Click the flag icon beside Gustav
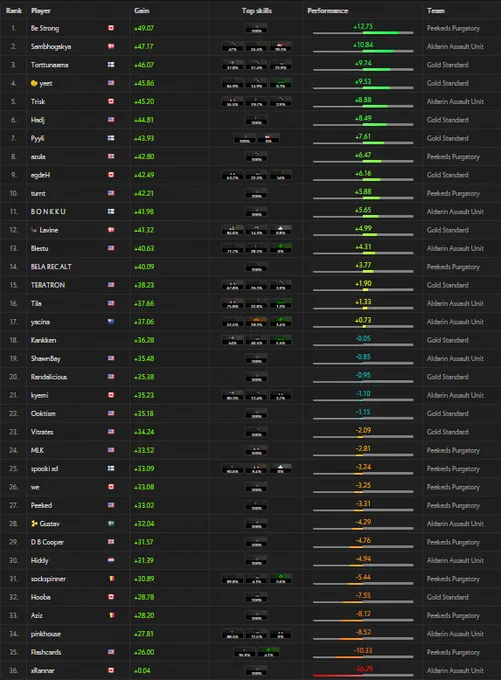The width and height of the screenshot is (501, 680). pyautogui.click(x=111, y=523)
